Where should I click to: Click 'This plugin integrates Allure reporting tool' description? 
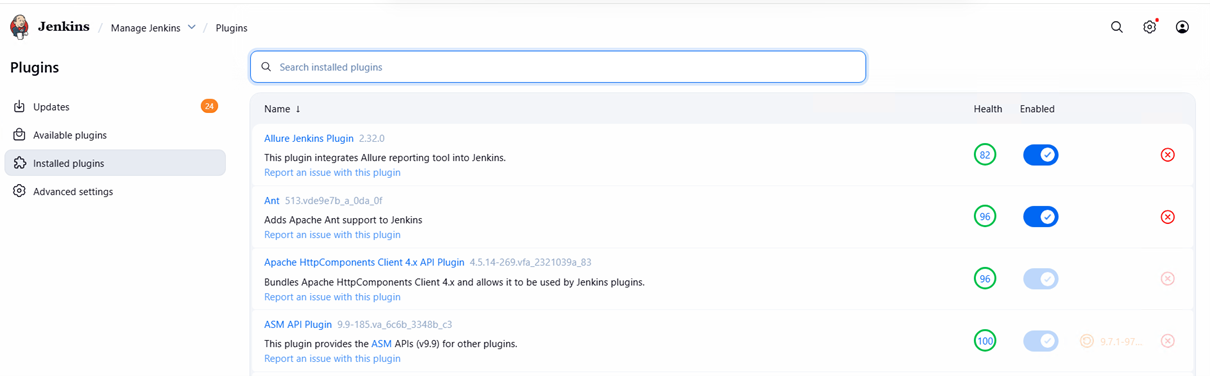click(385, 158)
